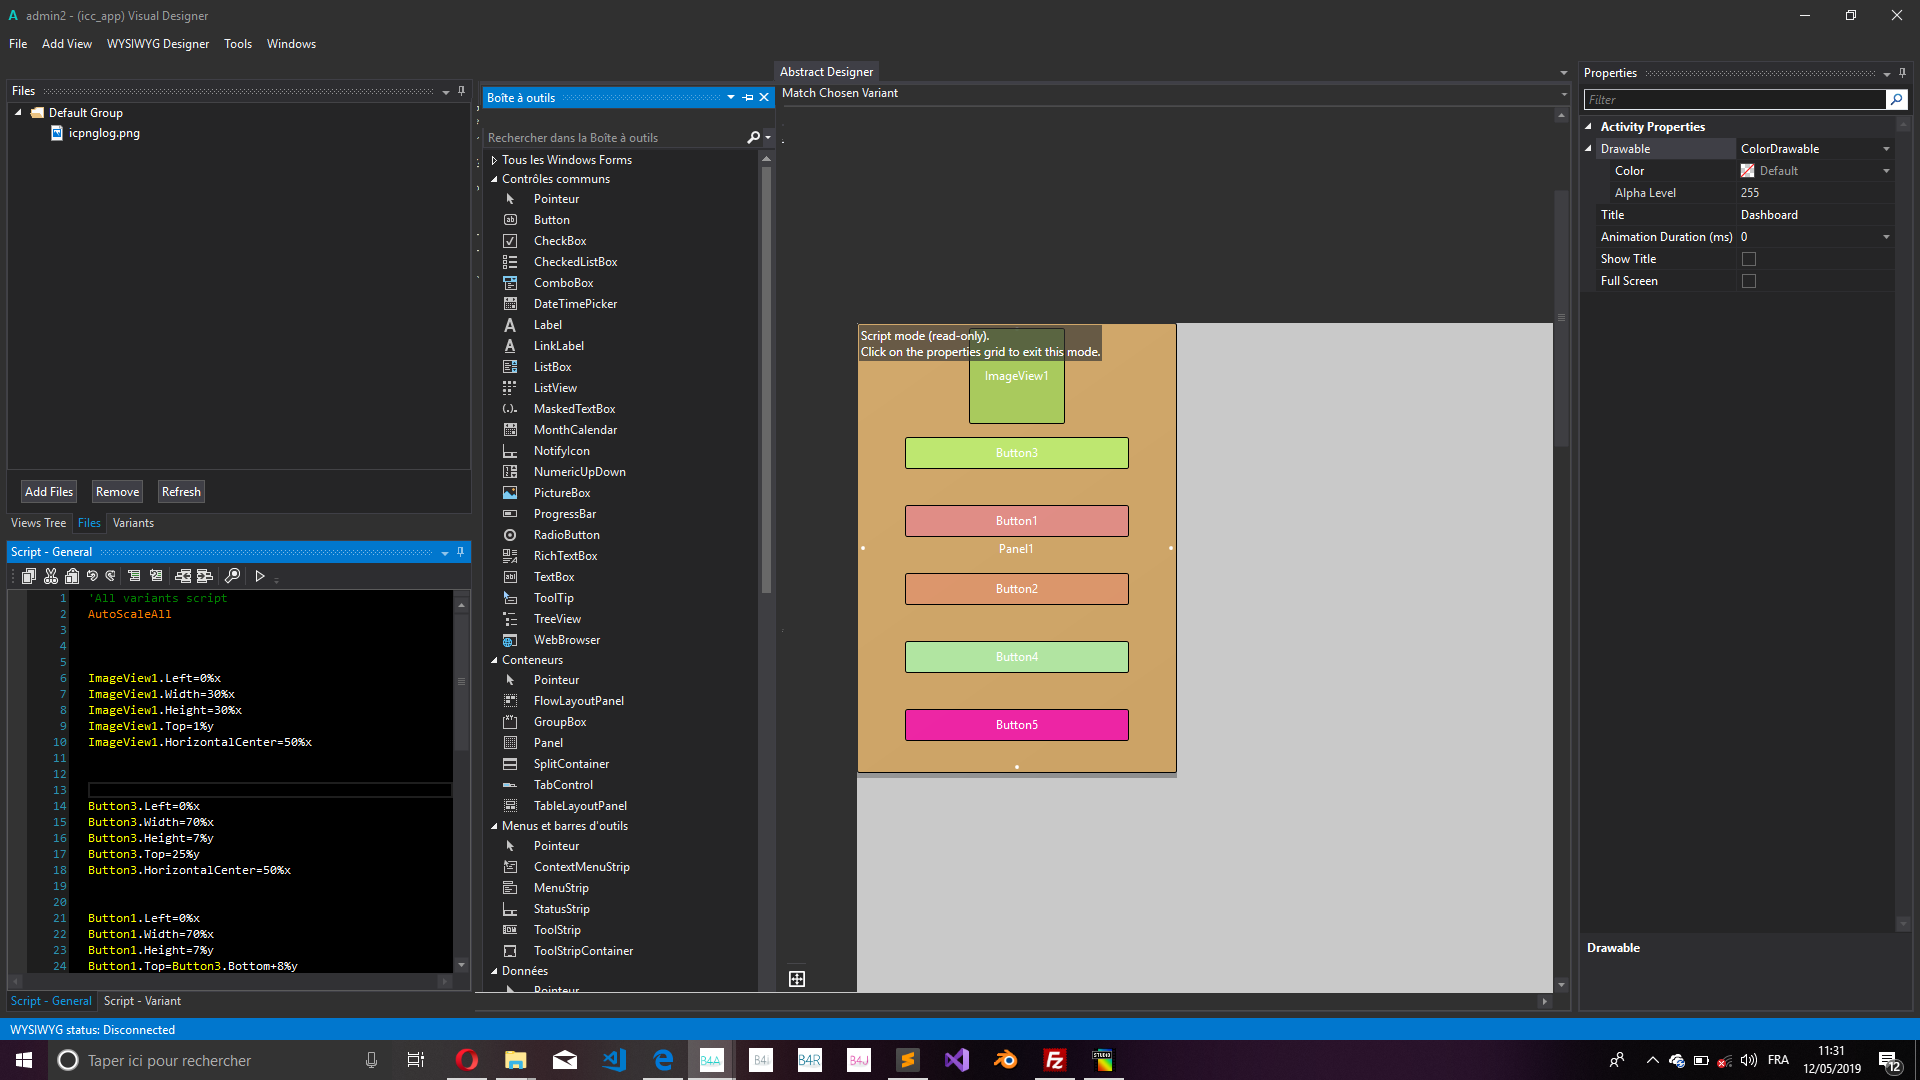Open the WYSIWYG Designer menu

pos(158,44)
